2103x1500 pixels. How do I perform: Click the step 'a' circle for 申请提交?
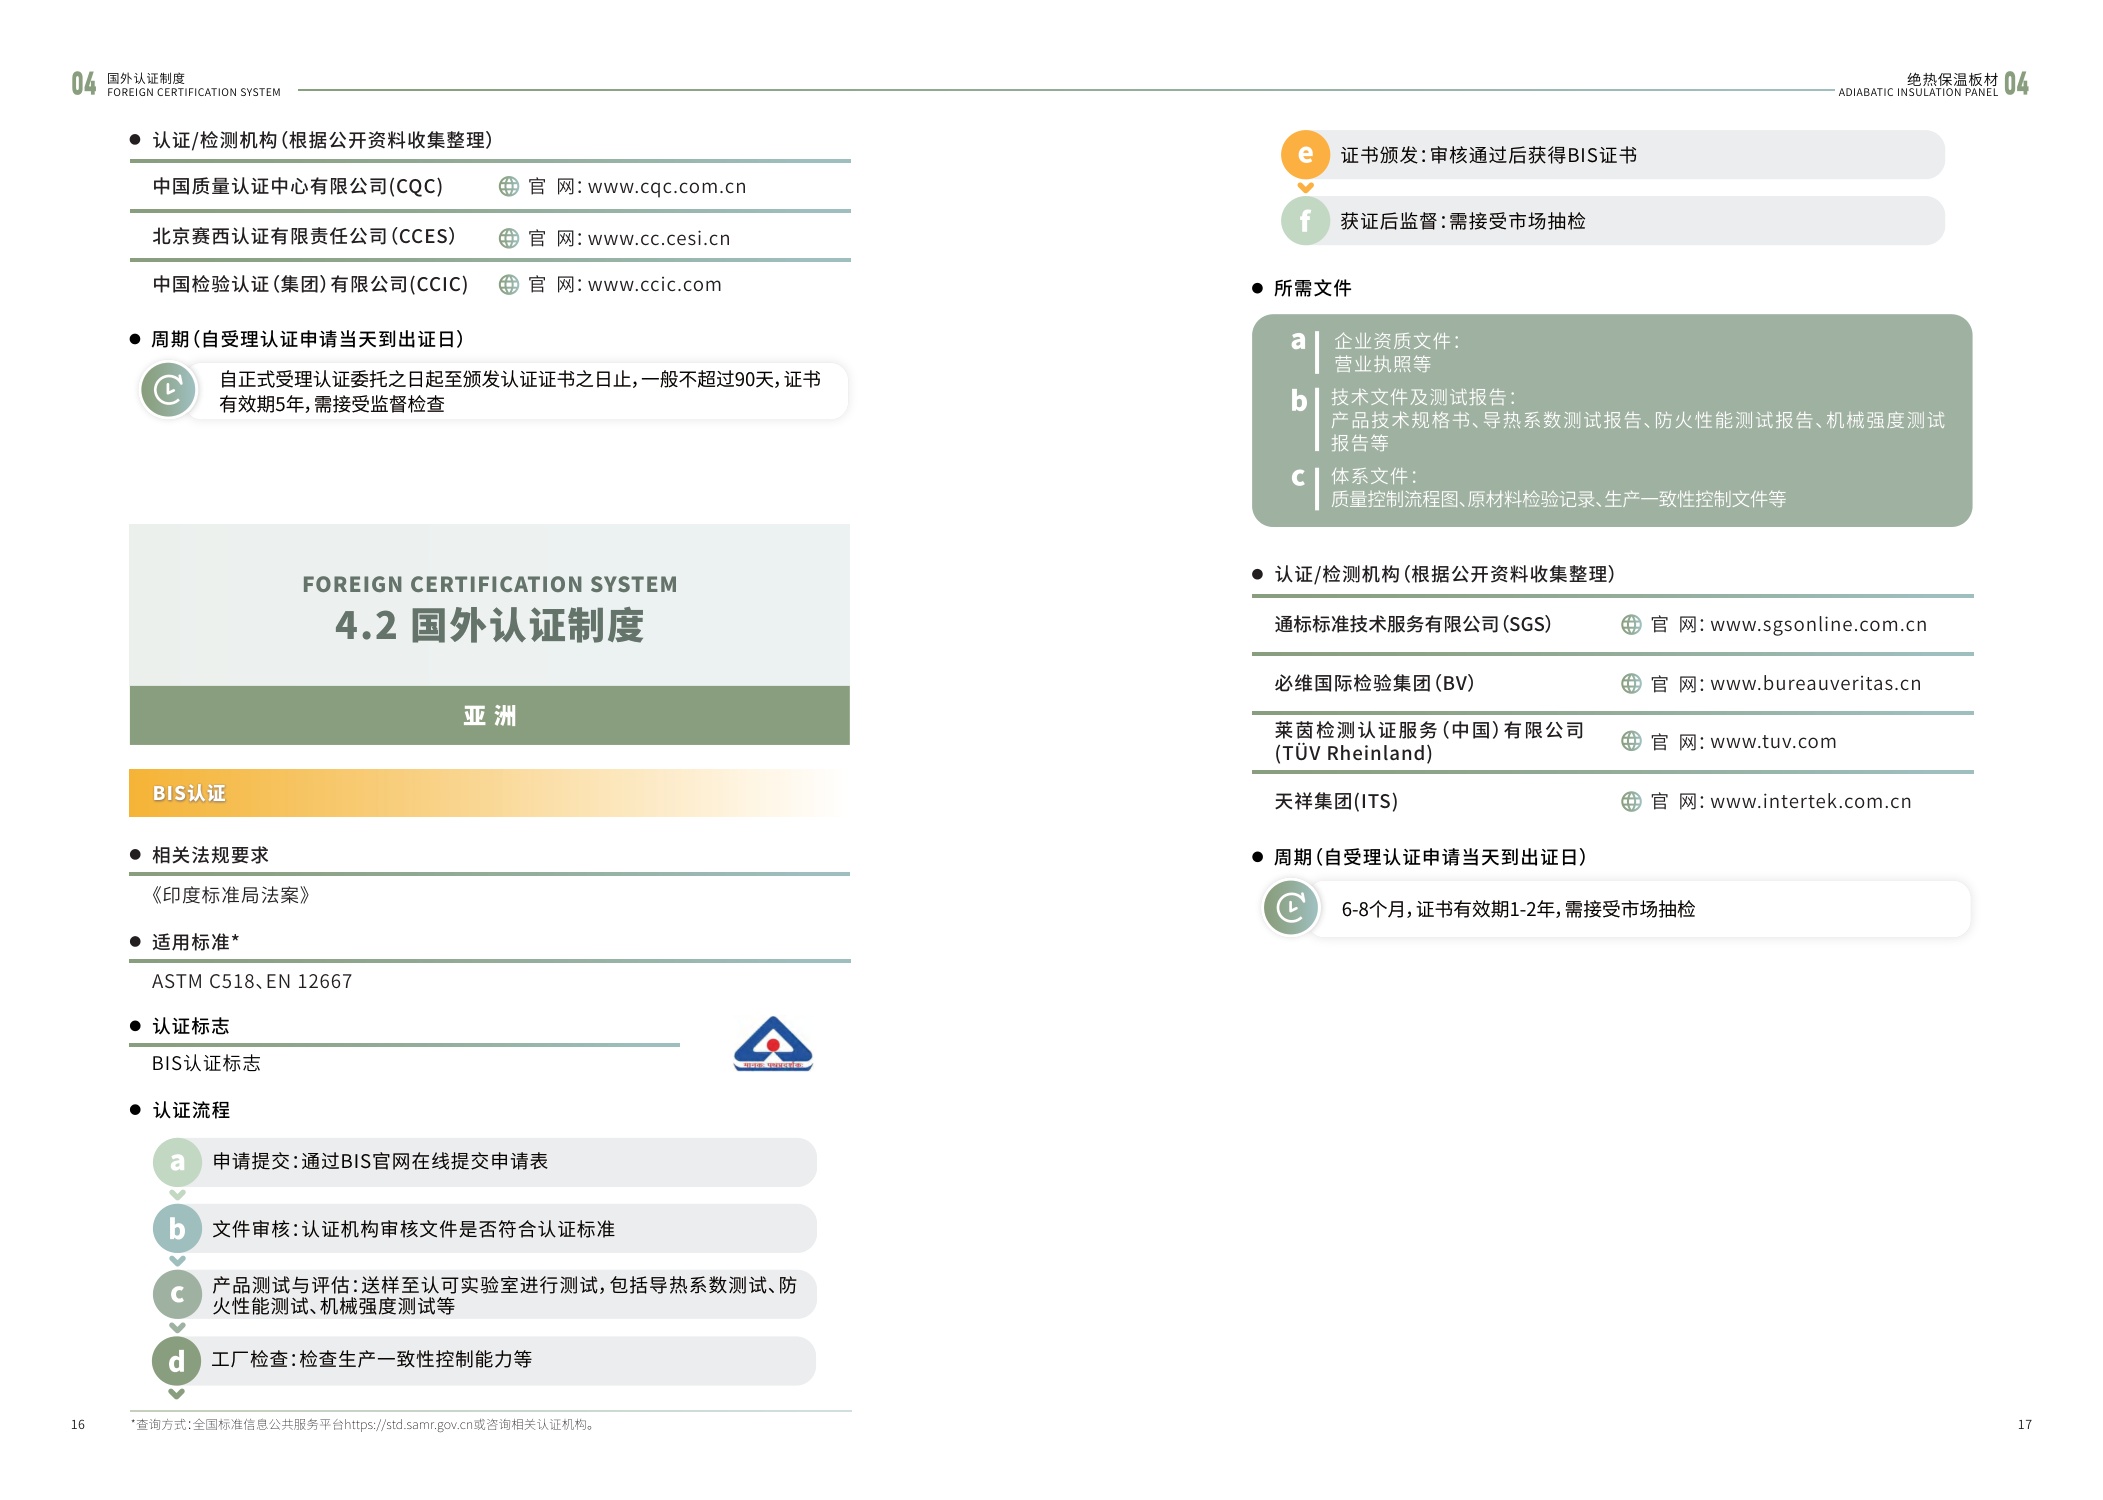[177, 1162]
